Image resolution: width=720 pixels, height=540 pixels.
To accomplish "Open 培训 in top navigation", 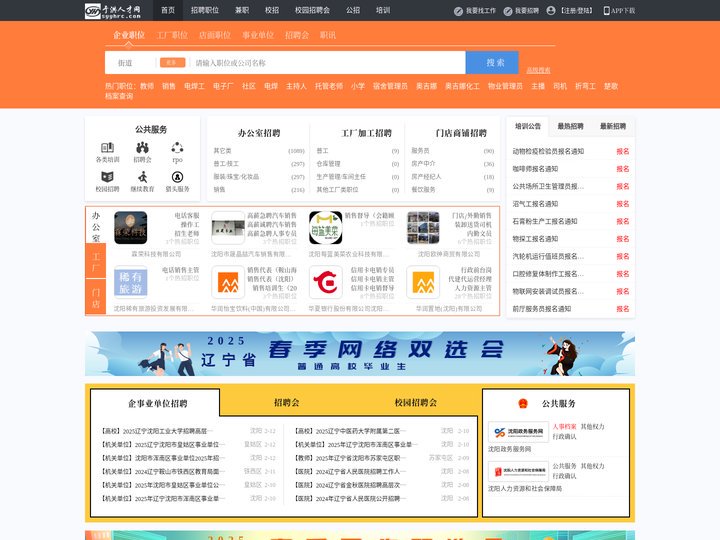I will click(383, 10).
